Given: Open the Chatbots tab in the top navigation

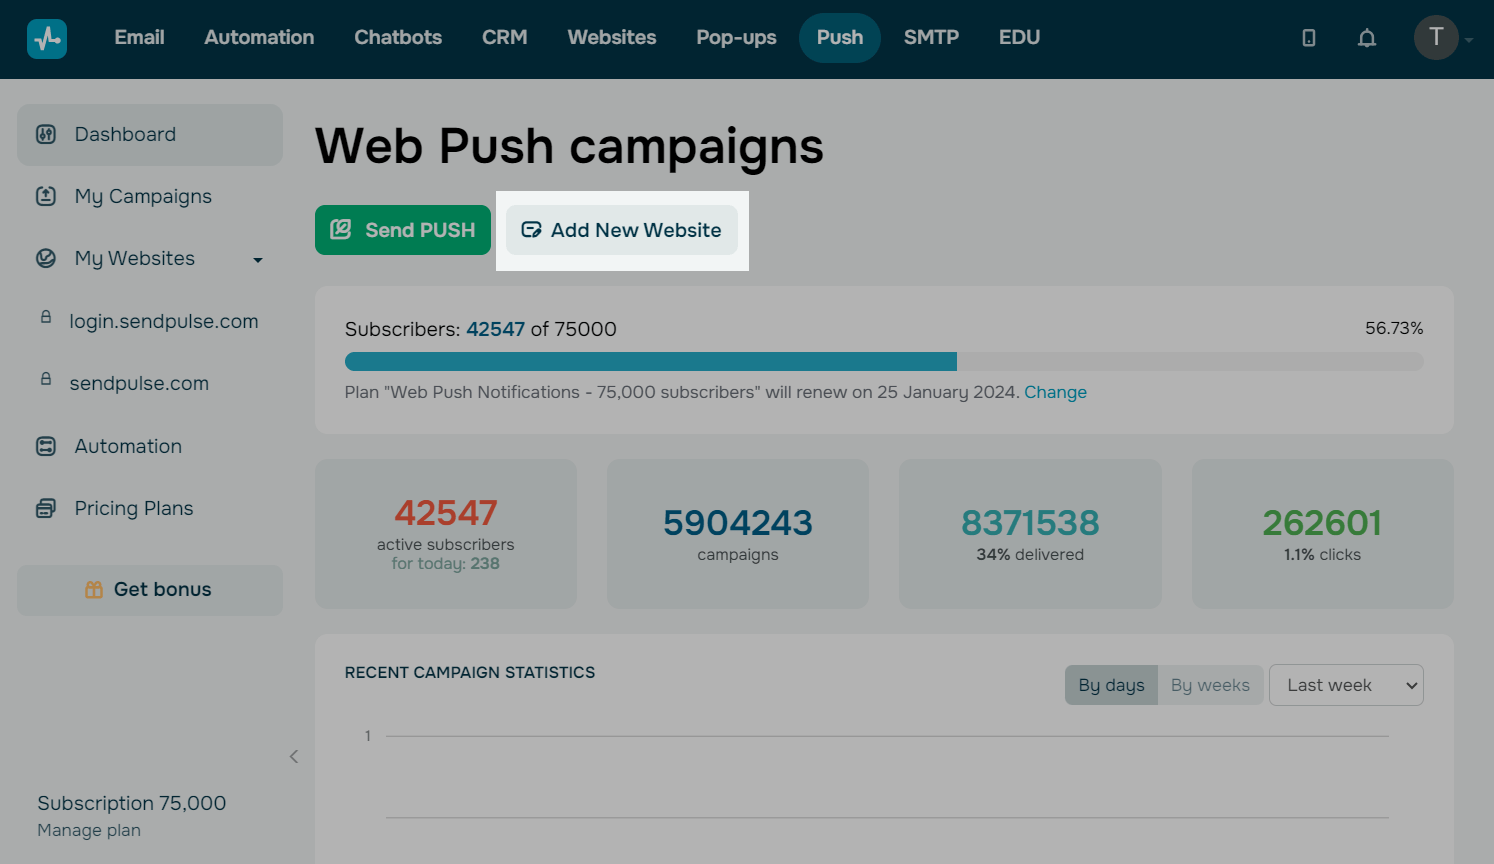Looking at the screenshot, I should [x=398, y=38].
